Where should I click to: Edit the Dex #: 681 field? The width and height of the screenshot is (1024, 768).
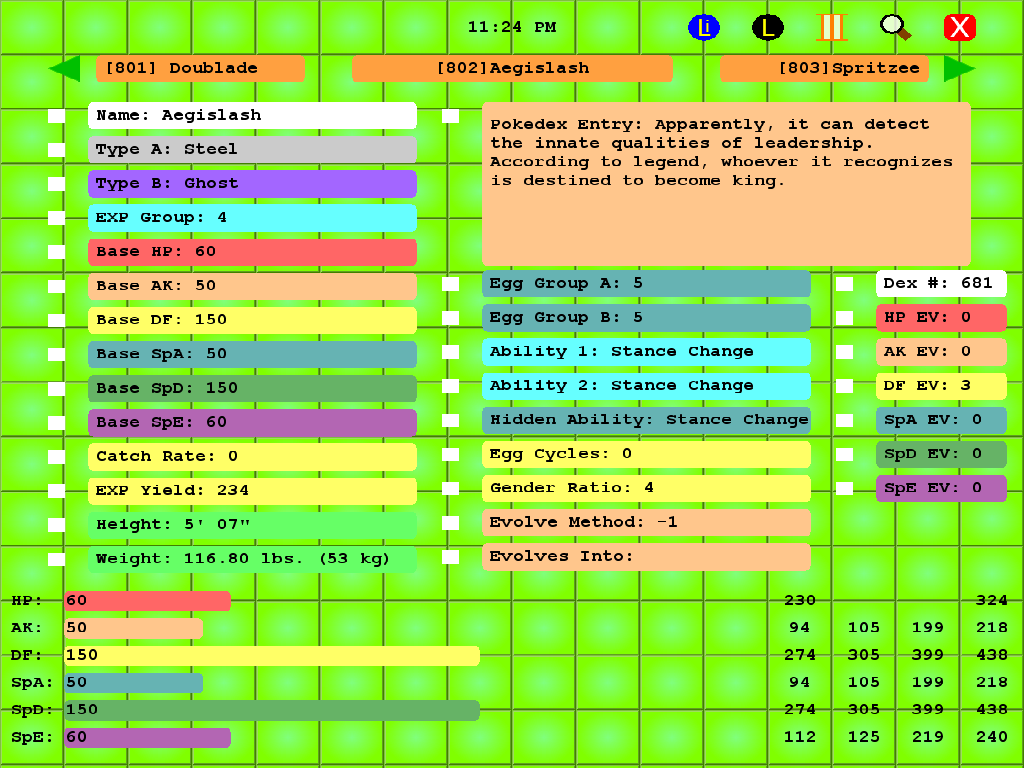[x=941, y=283]
